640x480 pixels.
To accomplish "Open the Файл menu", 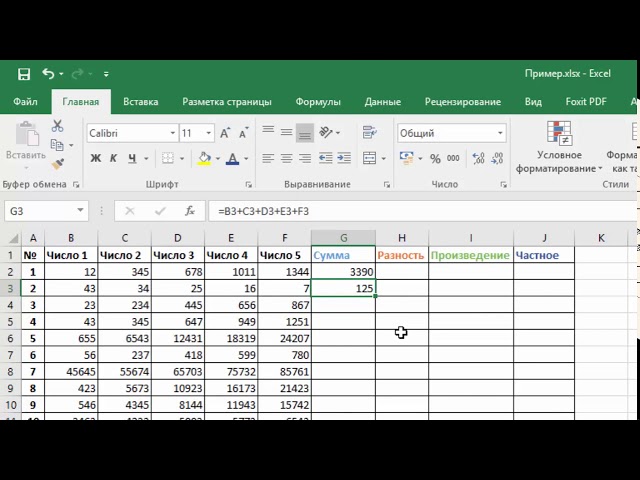I will tap(26, 102).
